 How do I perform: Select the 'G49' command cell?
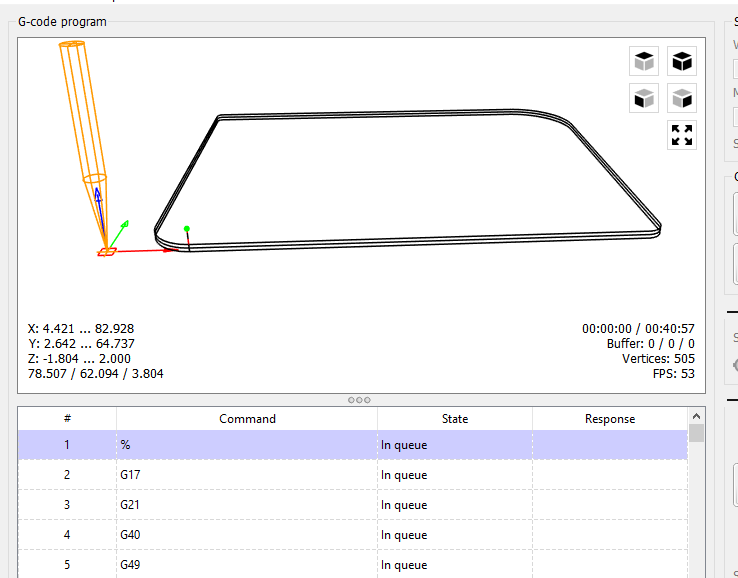247,564
